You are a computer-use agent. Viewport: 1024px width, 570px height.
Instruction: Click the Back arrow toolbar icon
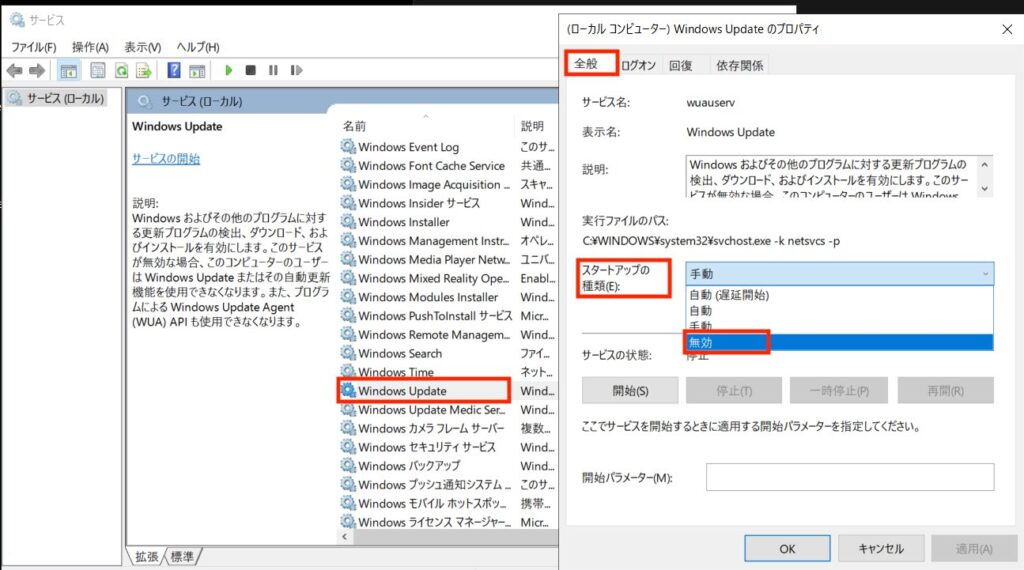click(14, 71)
